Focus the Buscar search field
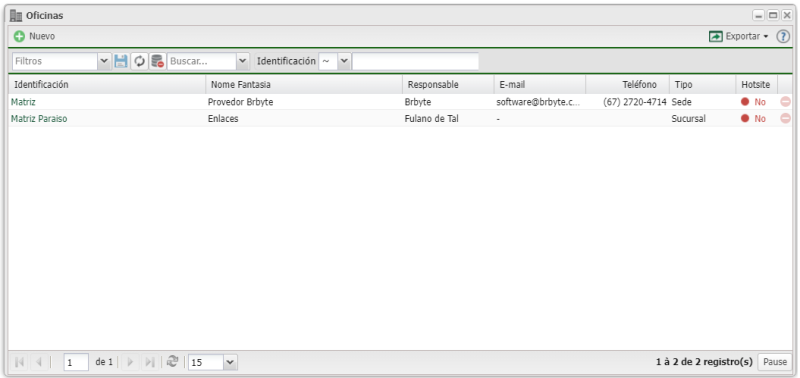This screenshot has height=378, width=800. 202,61
